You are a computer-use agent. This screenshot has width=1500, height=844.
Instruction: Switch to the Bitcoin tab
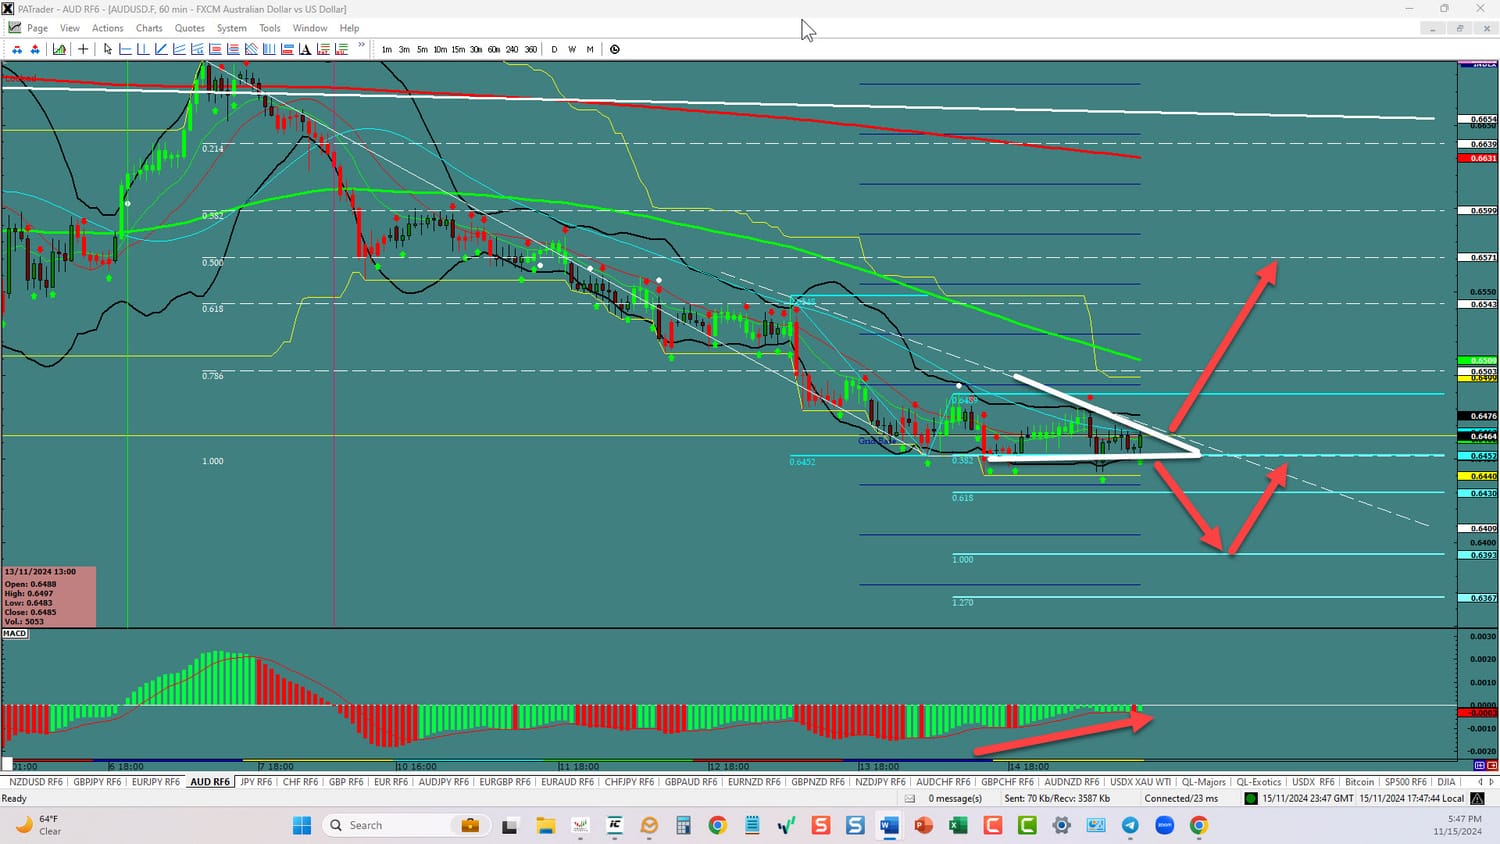click(x=1360, y=782)
